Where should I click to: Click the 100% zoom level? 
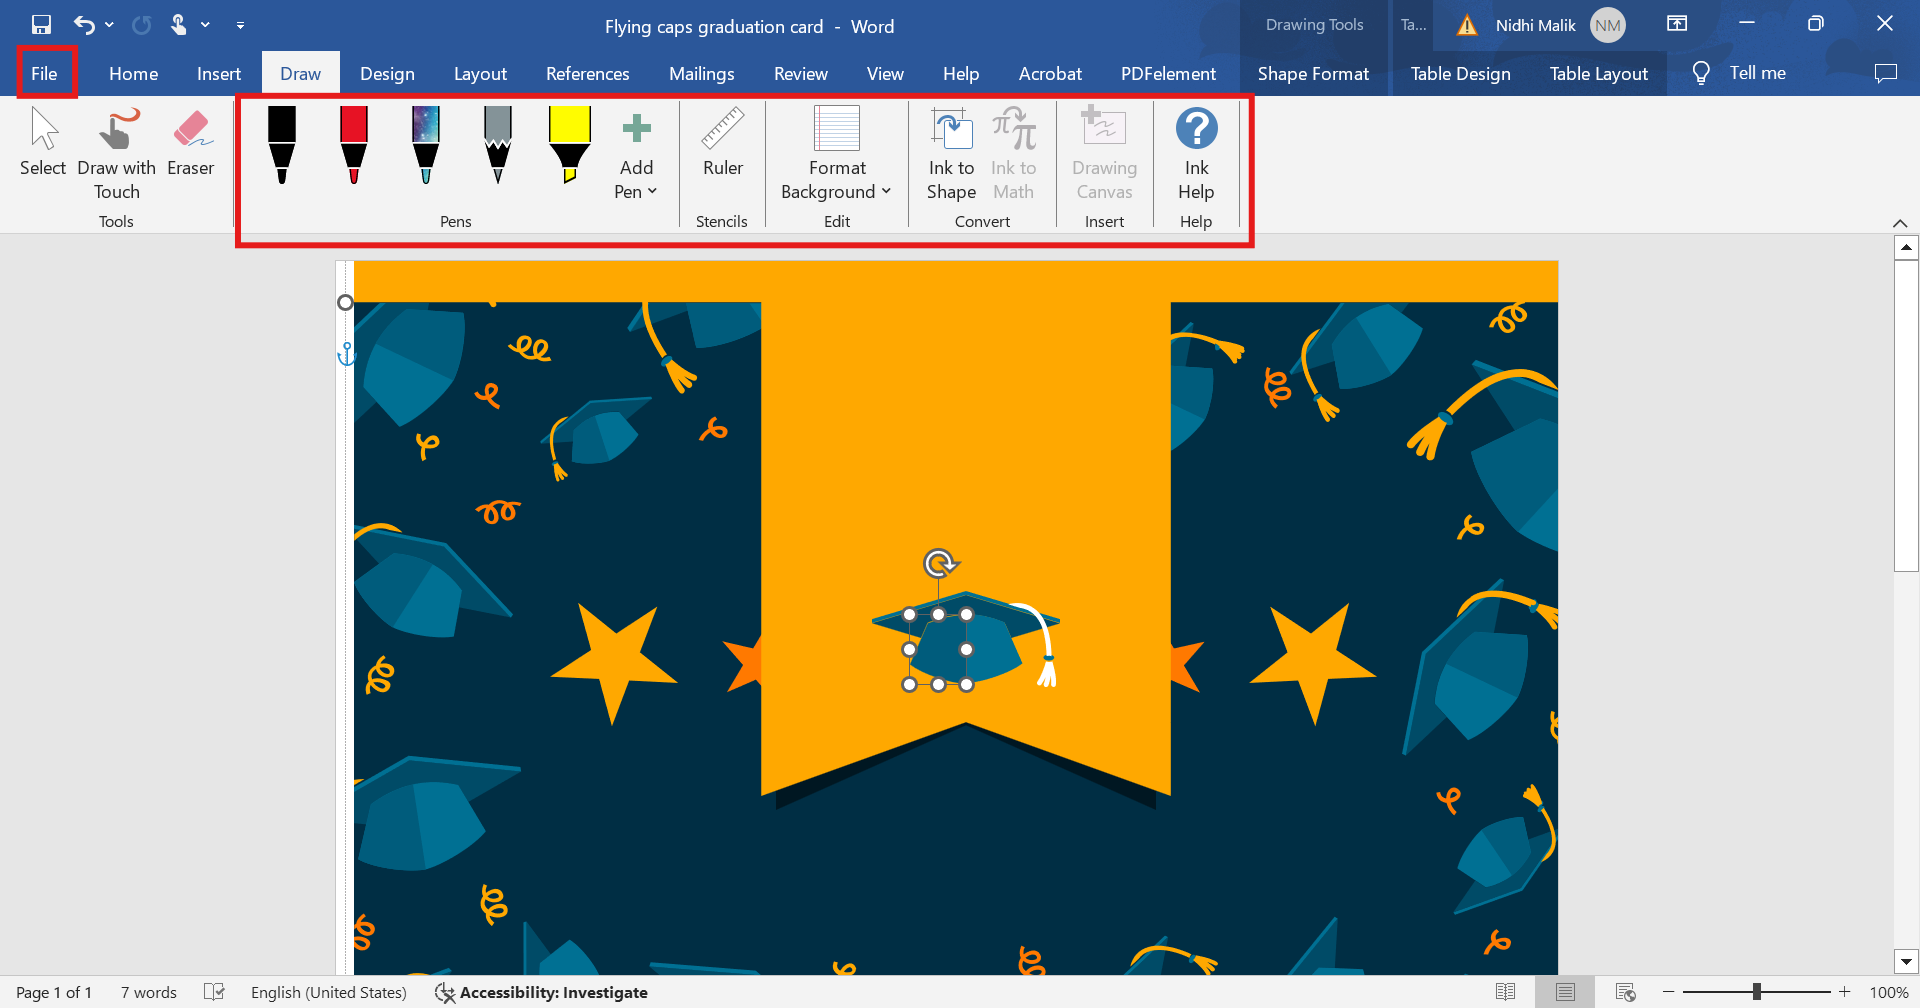click(1889, 992)
